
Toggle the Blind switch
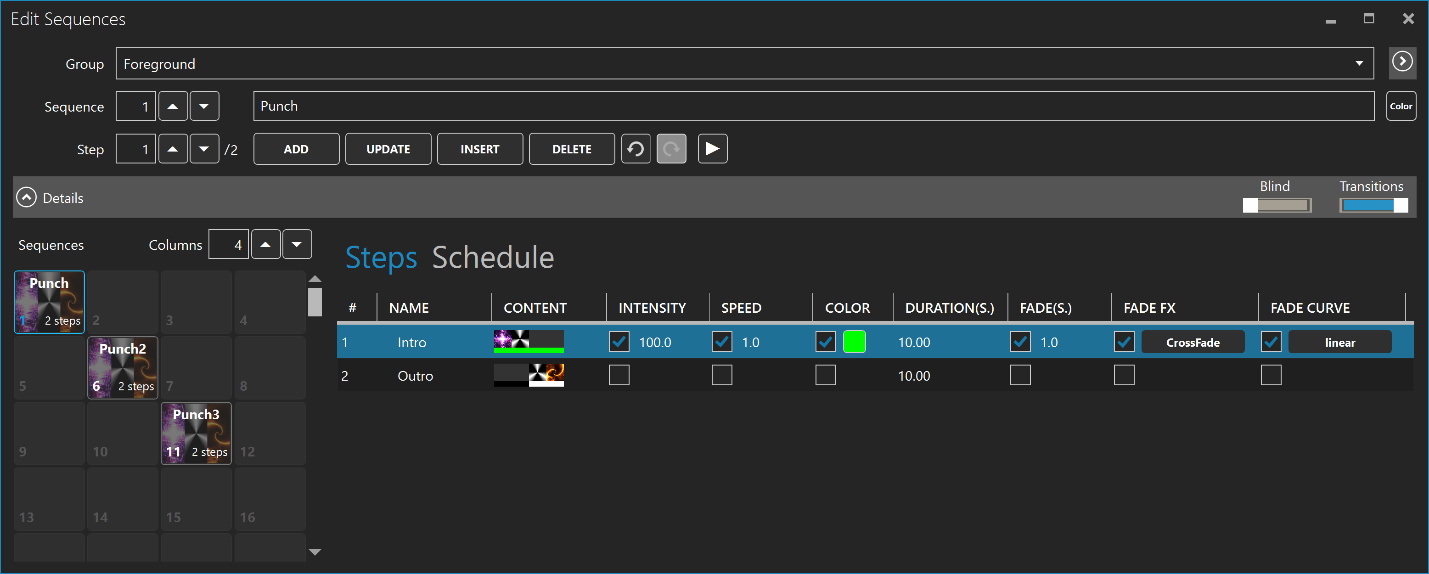point(1277,205)
